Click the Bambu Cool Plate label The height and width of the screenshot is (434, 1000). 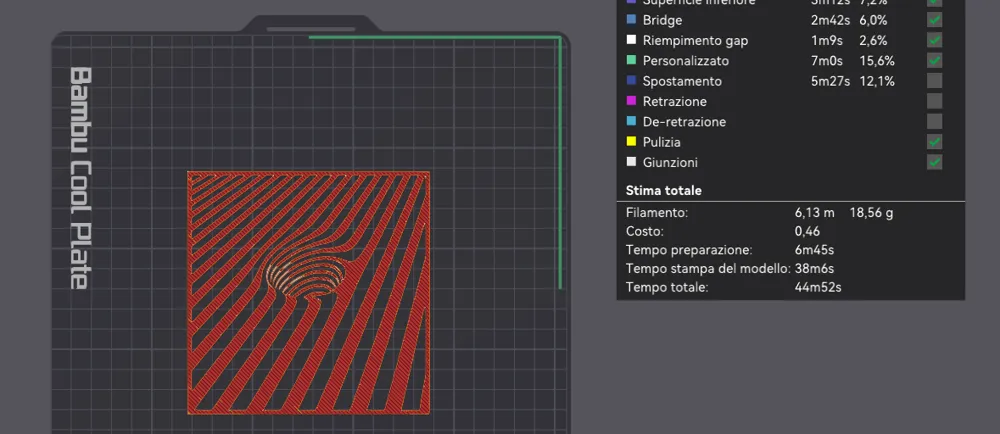click(81, 178)
